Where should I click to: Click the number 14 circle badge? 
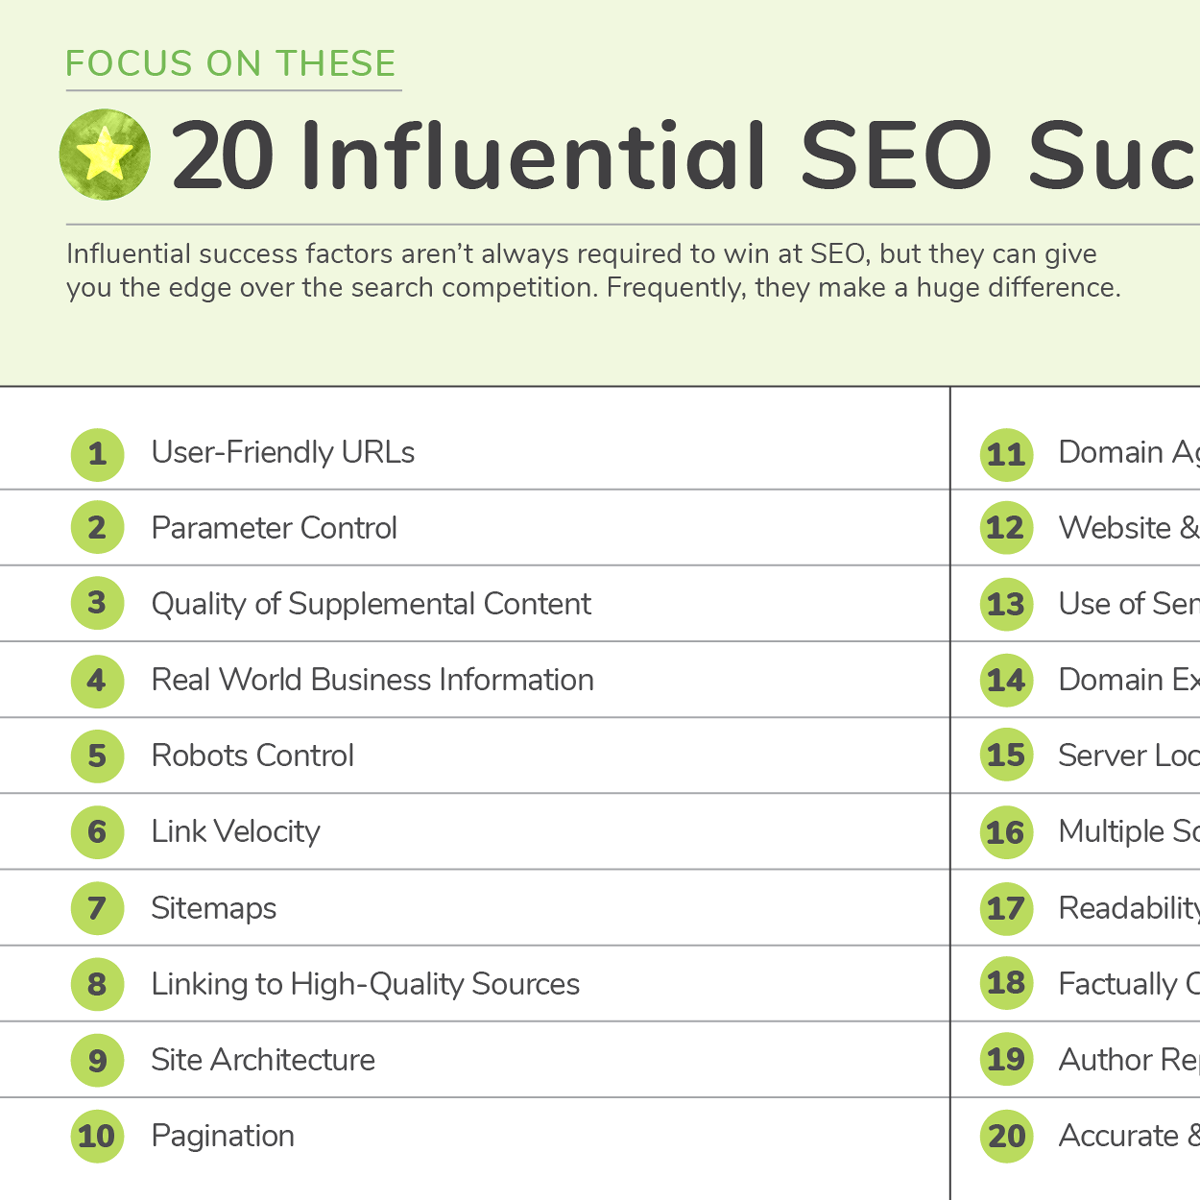tap(1006, 680)
